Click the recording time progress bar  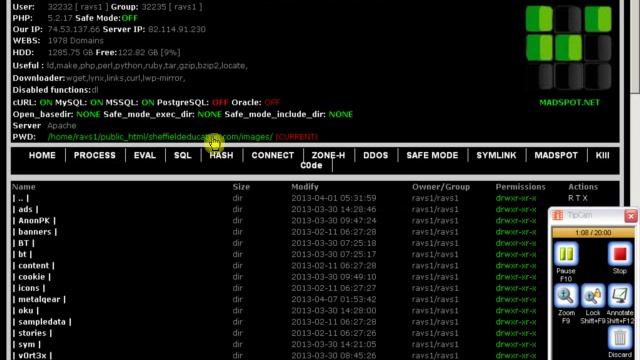pos(593,233)
